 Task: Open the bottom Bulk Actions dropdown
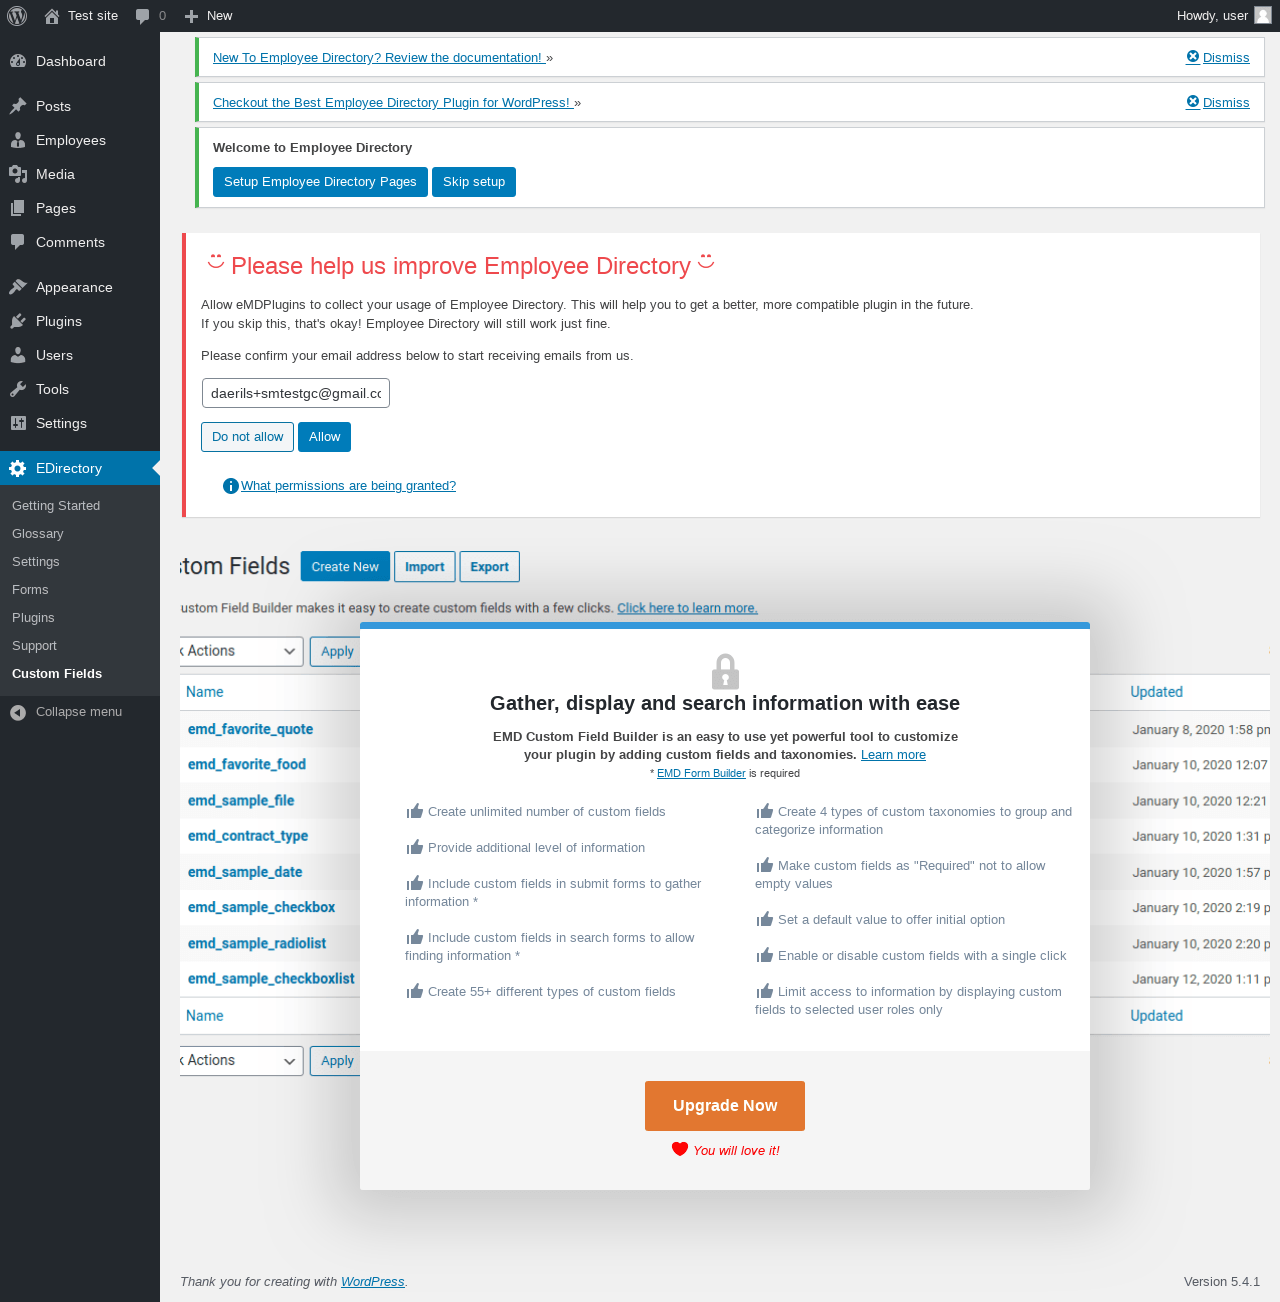241,1061
